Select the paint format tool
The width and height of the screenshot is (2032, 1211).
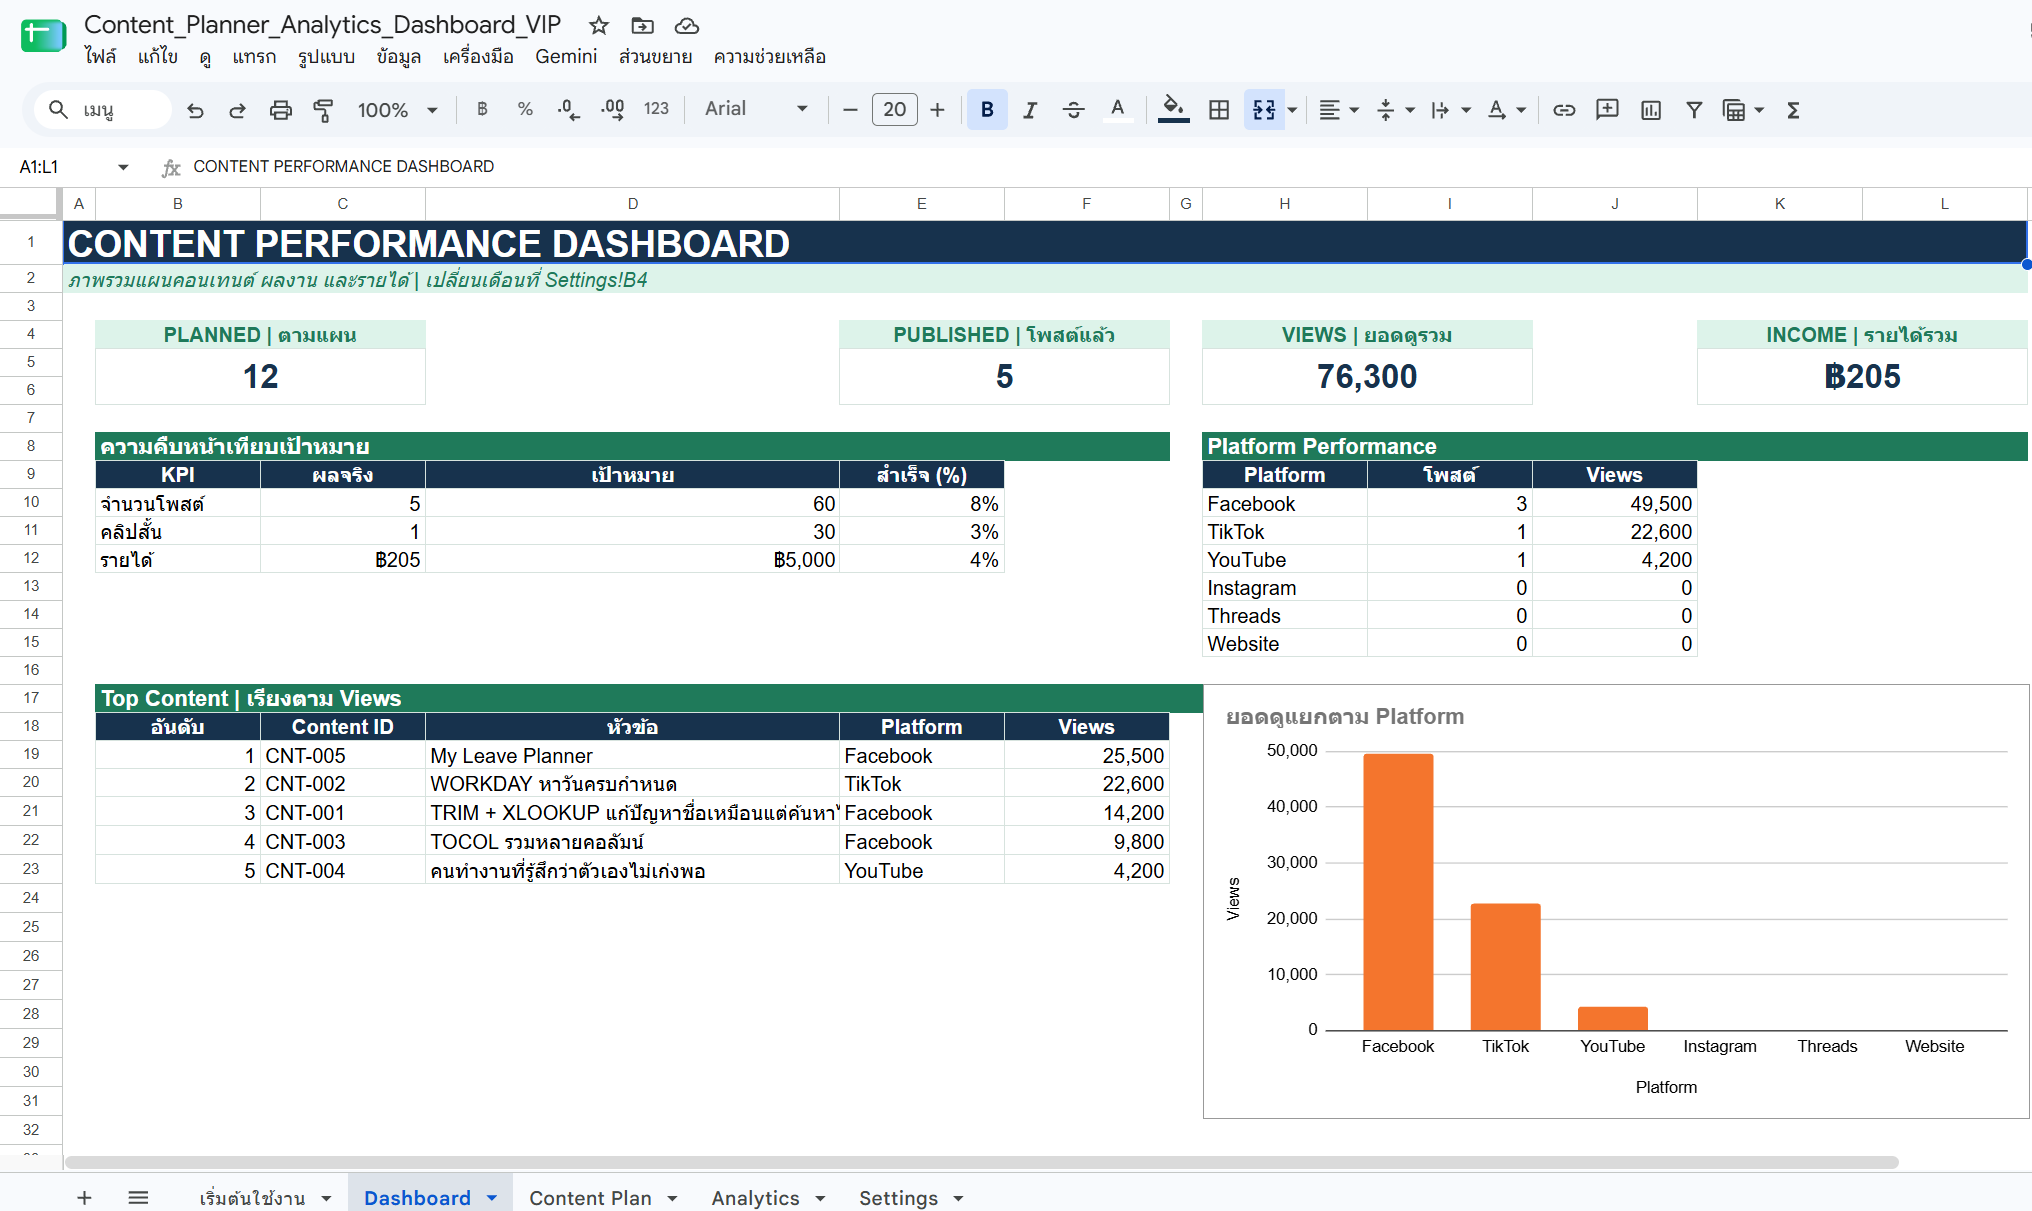pos(323,110)
